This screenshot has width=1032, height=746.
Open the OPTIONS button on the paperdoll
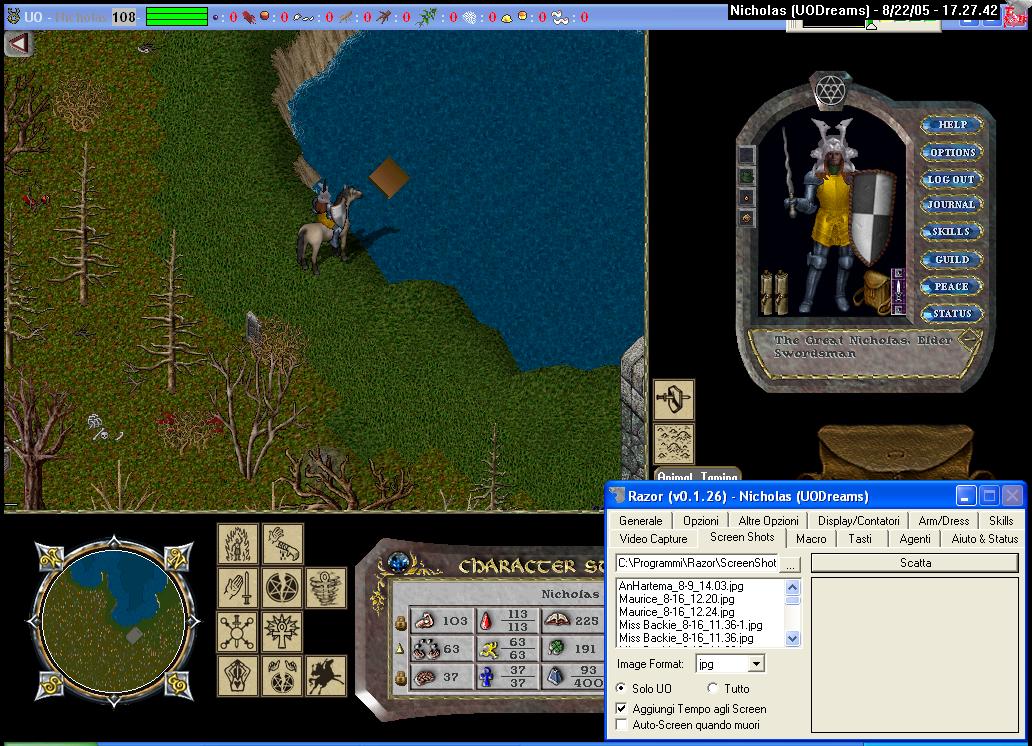coord(952,152)
